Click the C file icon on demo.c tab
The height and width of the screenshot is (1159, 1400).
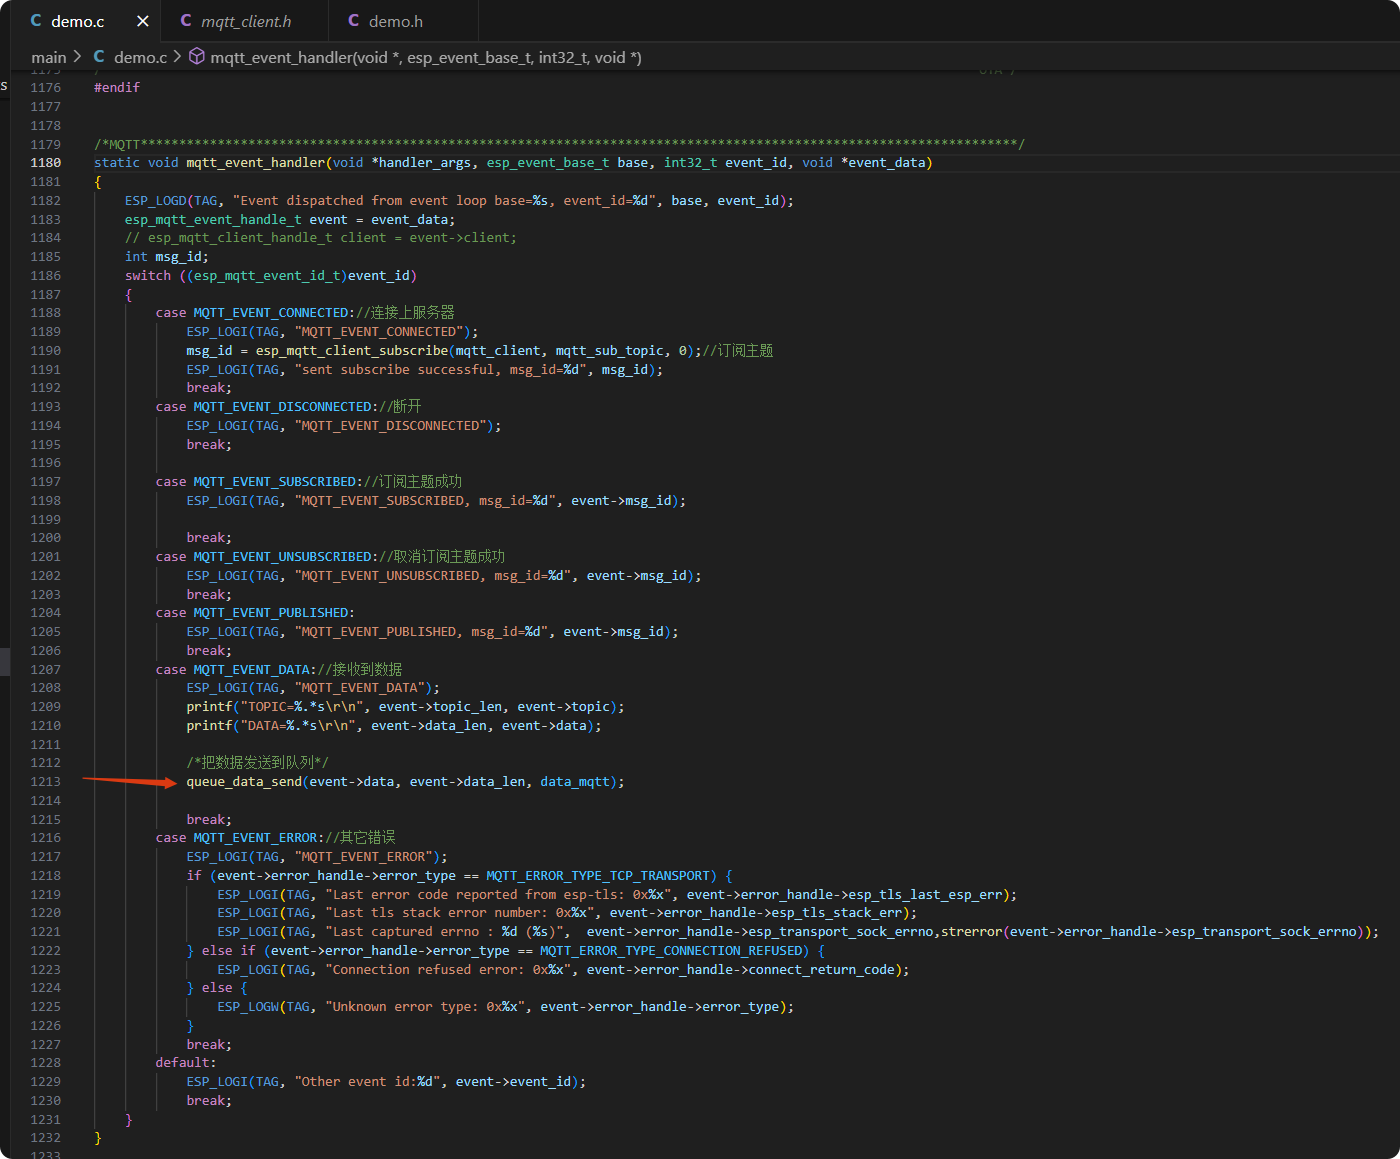[x=36, y=21]
